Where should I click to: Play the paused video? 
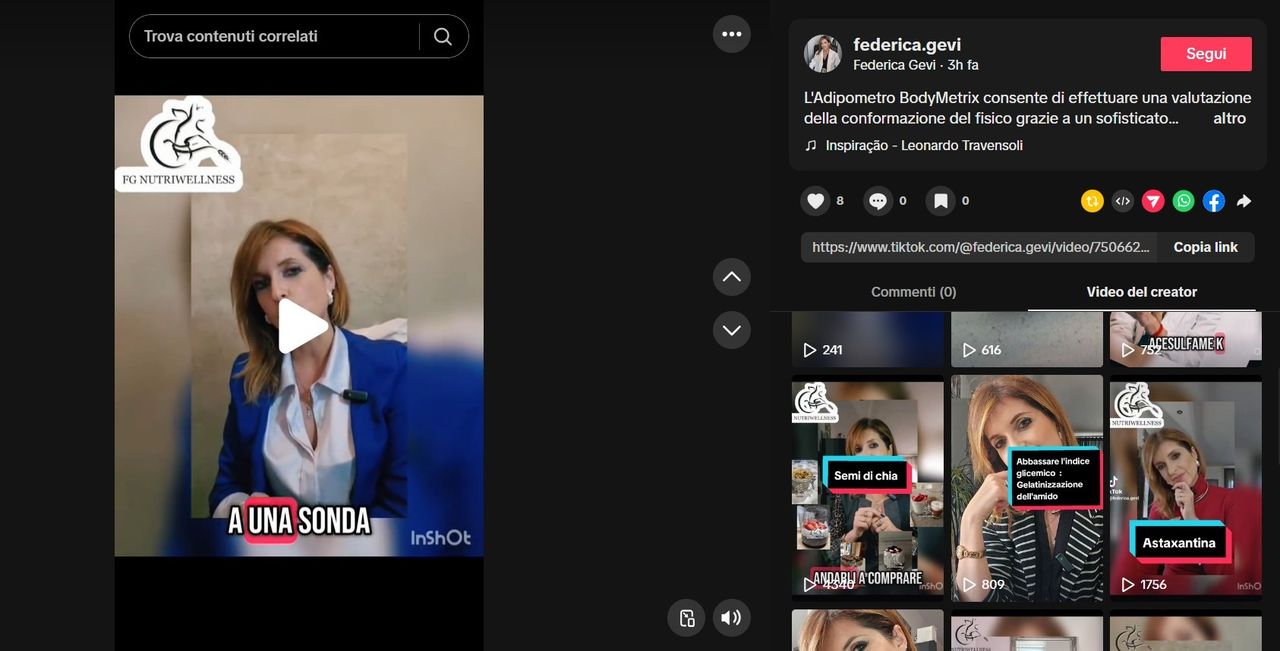(x=300, y=326)
